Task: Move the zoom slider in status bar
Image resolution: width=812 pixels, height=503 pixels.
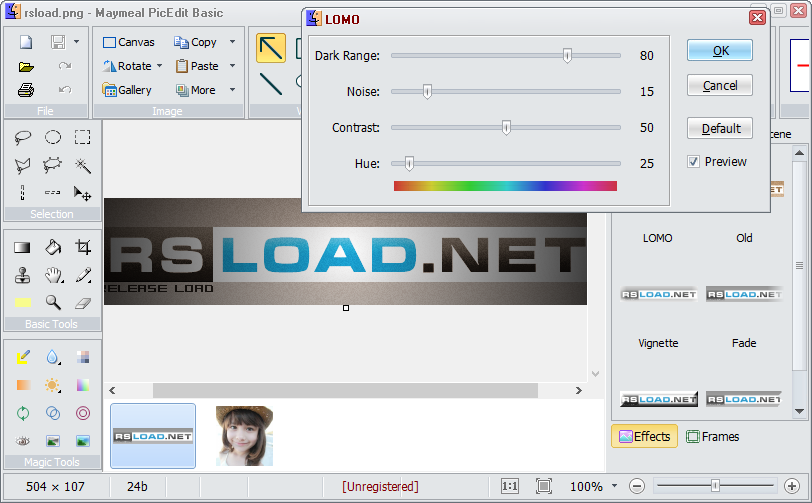Action: coord(715,486)
